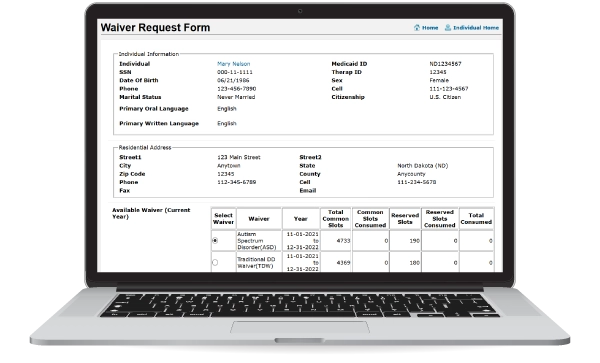
Task: Click the Reserved Slots column header
Action: (405, 218)
